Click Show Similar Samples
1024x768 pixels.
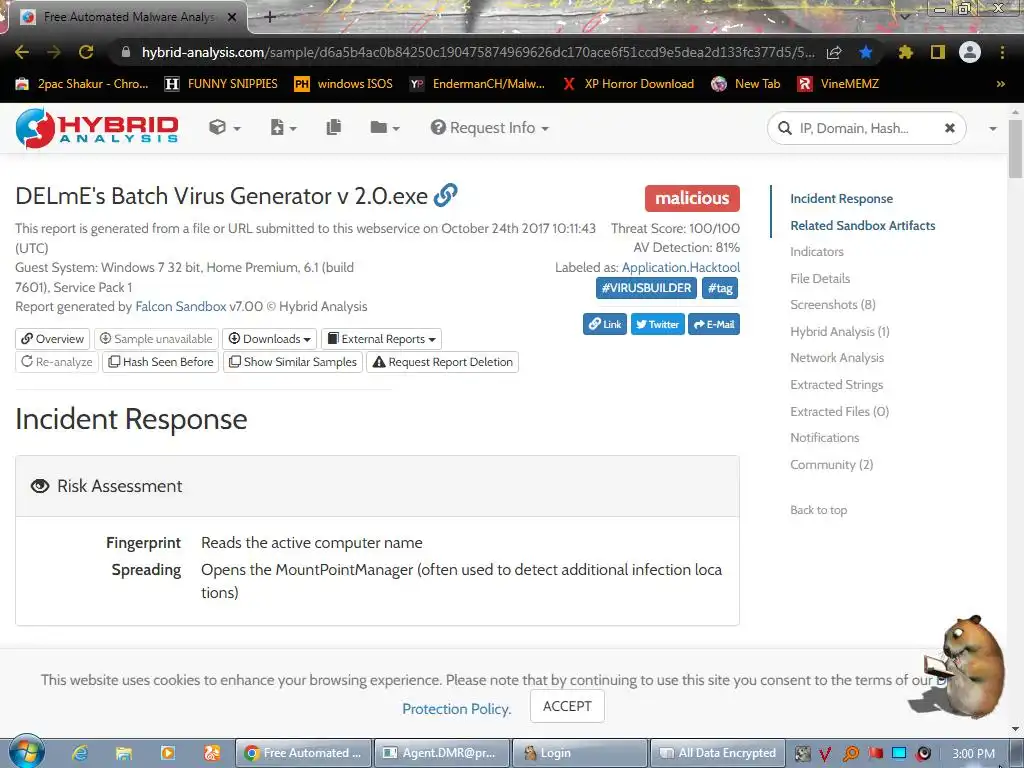point(293,362)
